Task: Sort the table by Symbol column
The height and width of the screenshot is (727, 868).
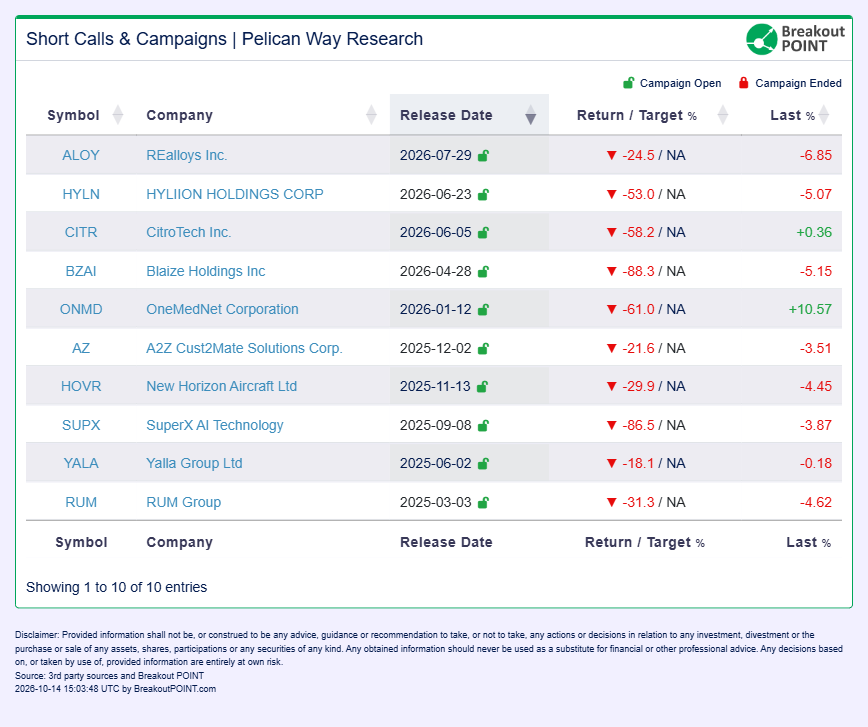Action: pos(117,115)
